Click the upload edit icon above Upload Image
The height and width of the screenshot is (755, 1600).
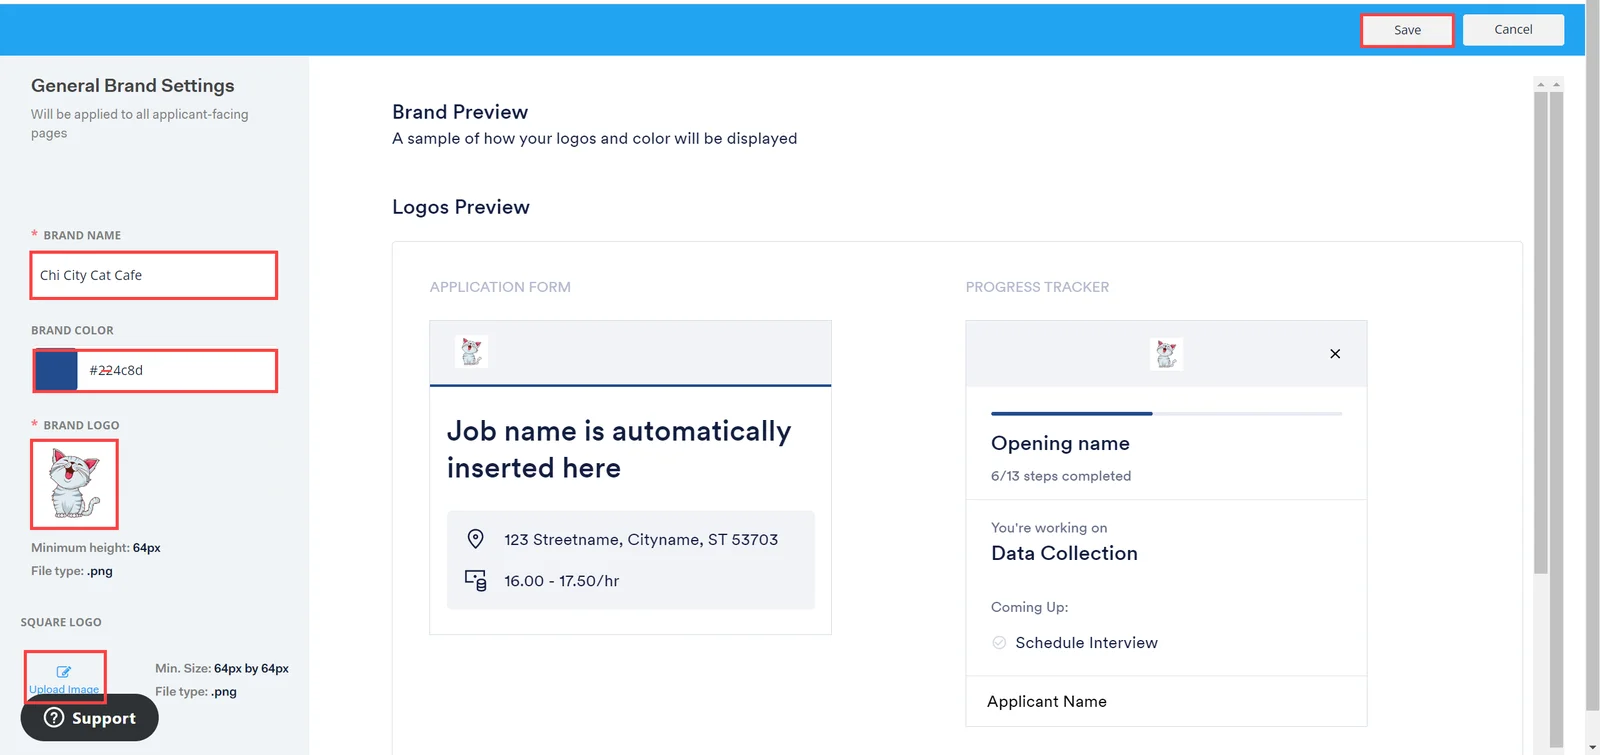click(x=64, y=672)
